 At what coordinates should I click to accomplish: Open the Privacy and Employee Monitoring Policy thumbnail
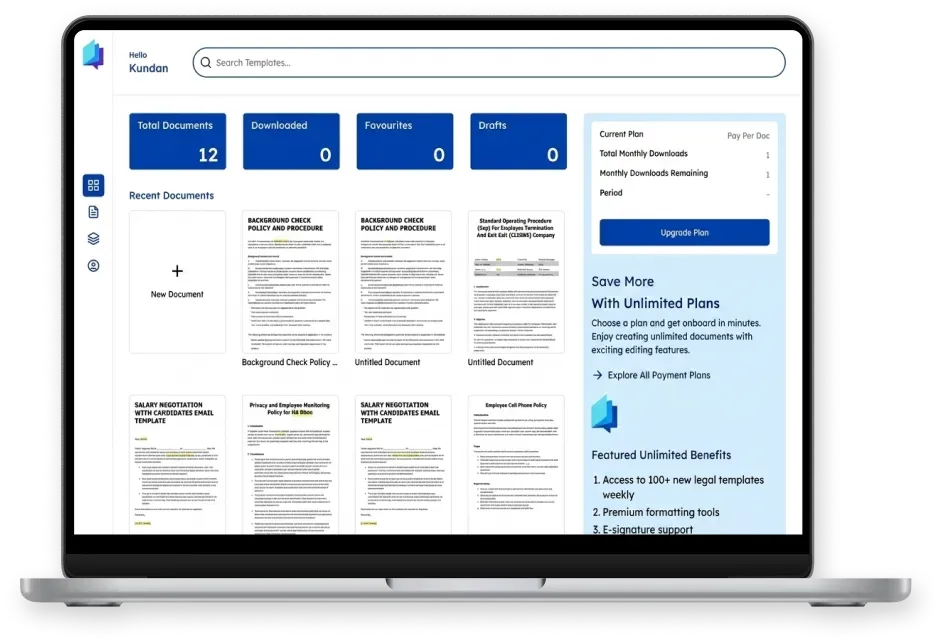pyautogui.click(x=290, y=464)
